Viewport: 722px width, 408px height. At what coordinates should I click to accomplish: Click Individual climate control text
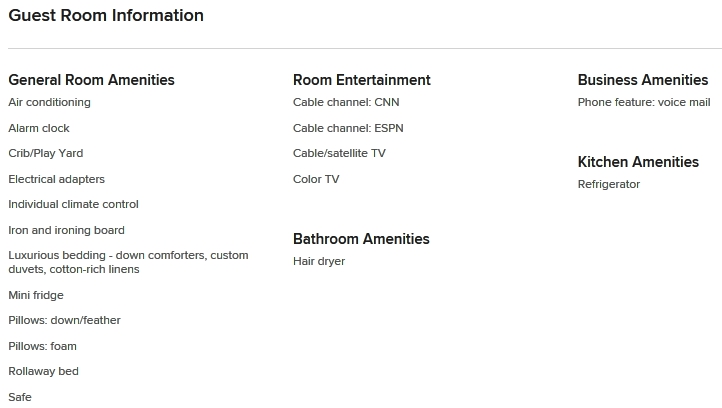[x=73, y=204]
